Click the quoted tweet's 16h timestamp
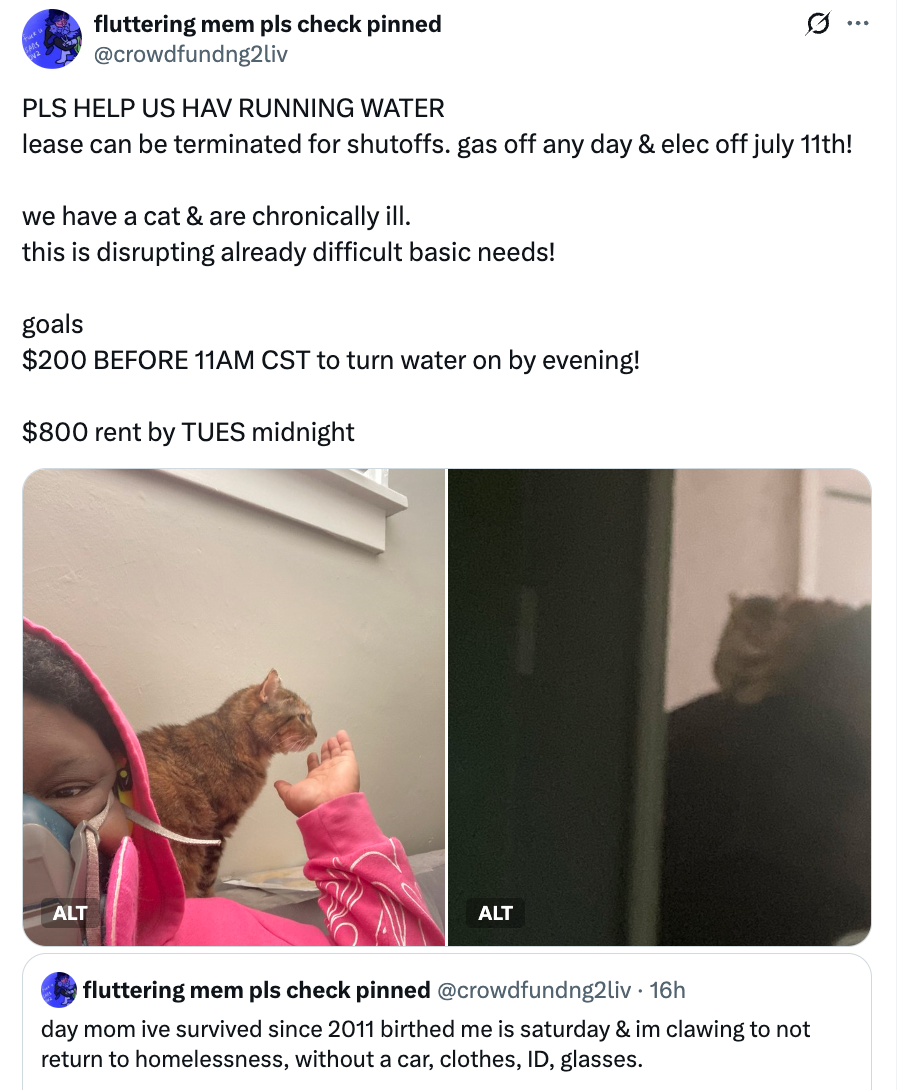 pyautogui.click(x=667, y=990)
